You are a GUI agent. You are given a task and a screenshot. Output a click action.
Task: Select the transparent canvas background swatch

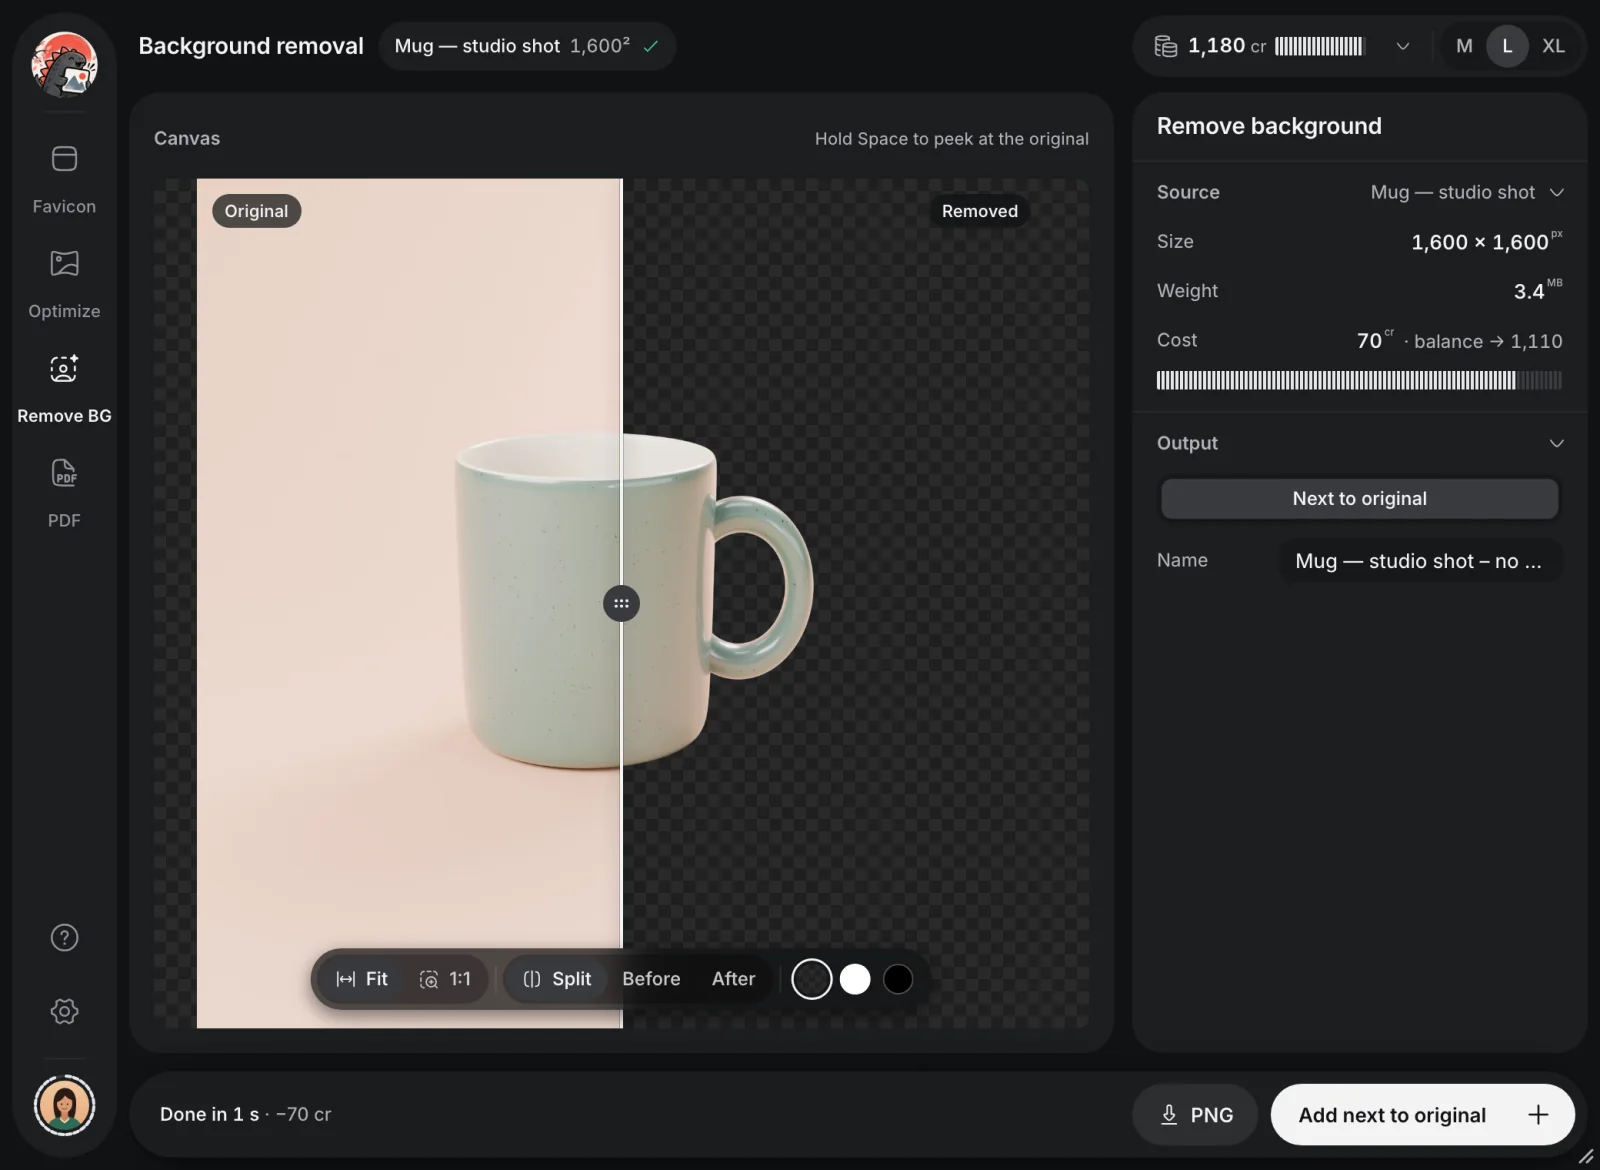pos(812,979)
